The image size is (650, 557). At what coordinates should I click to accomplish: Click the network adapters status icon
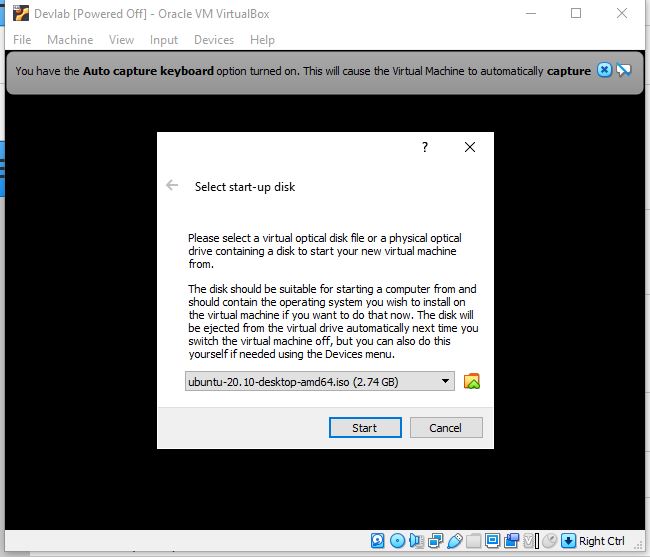[x=435, y=541]
